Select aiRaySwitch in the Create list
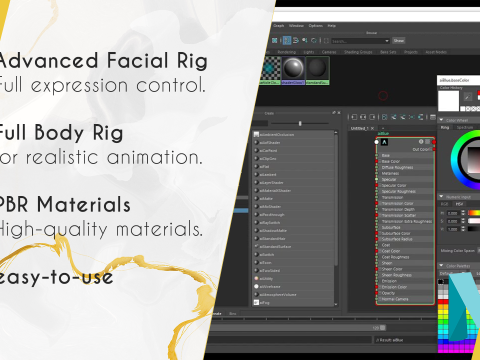480x360 pixels. pos(293,223)
